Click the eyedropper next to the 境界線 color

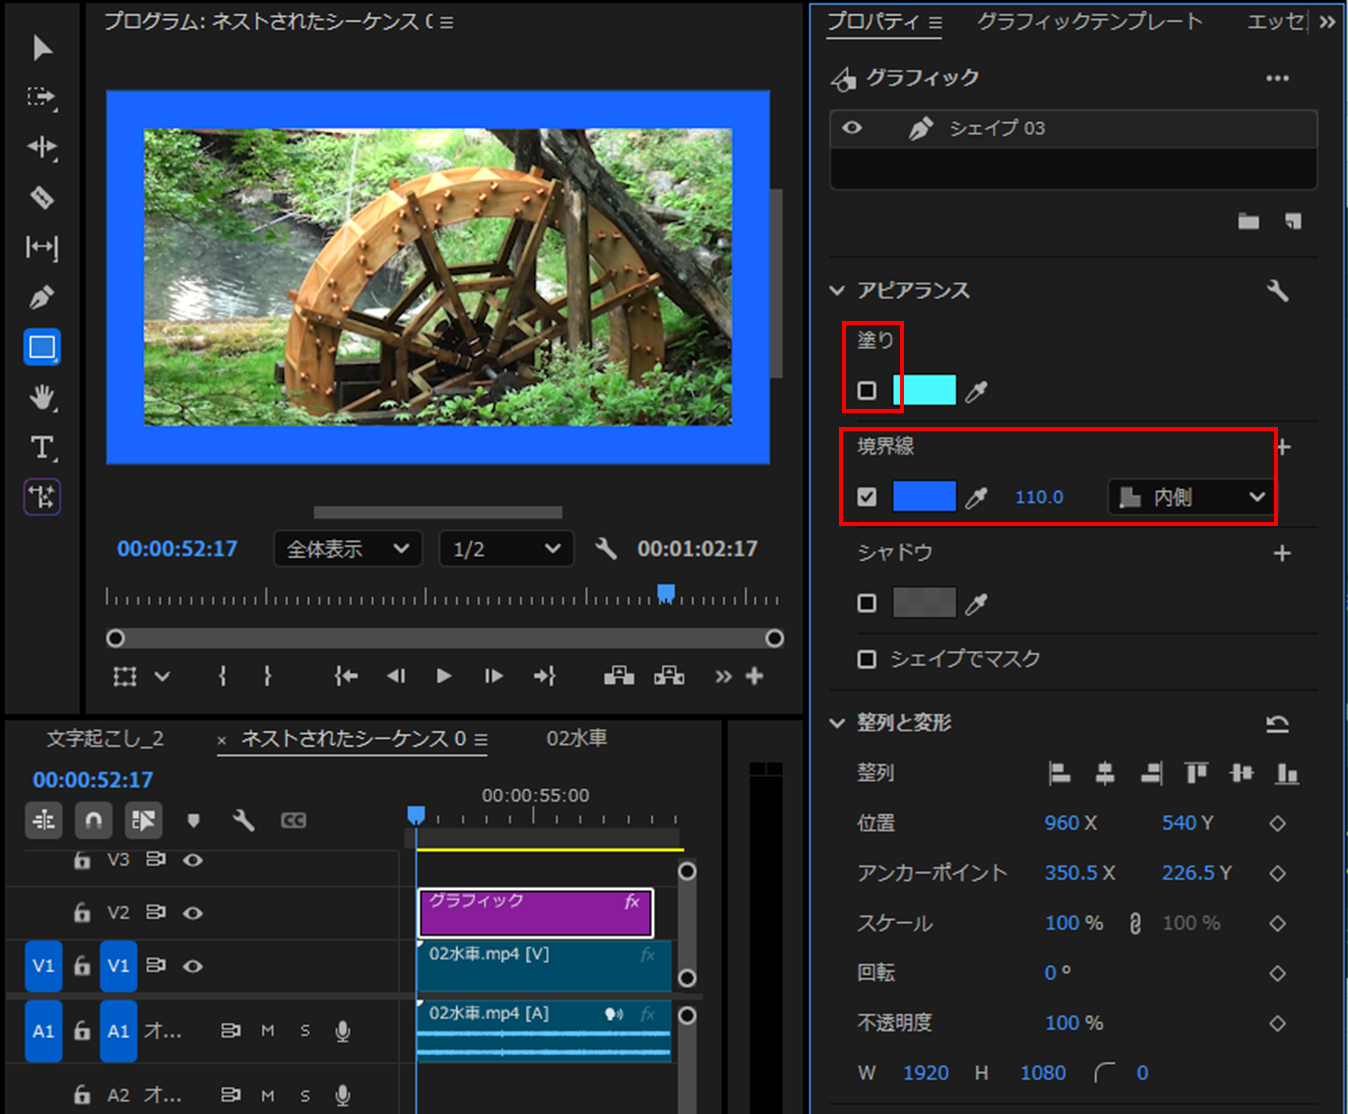[977, 496]
